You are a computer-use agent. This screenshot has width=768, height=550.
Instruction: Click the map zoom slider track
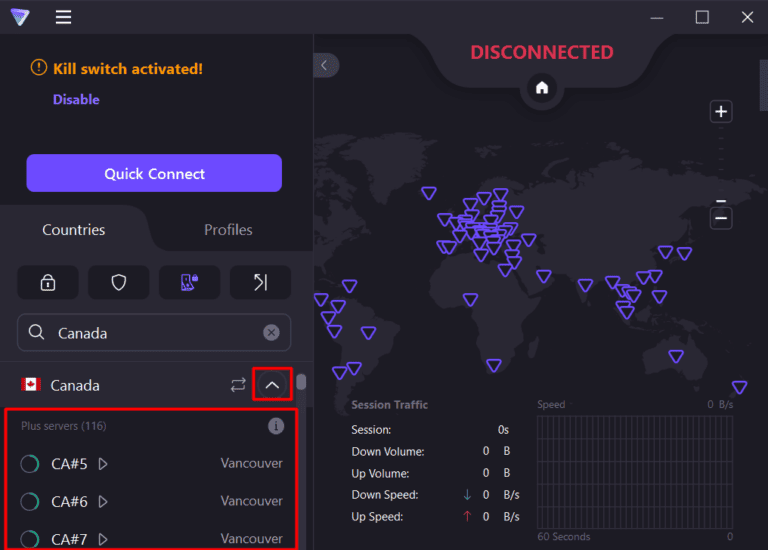pos(721,160)
